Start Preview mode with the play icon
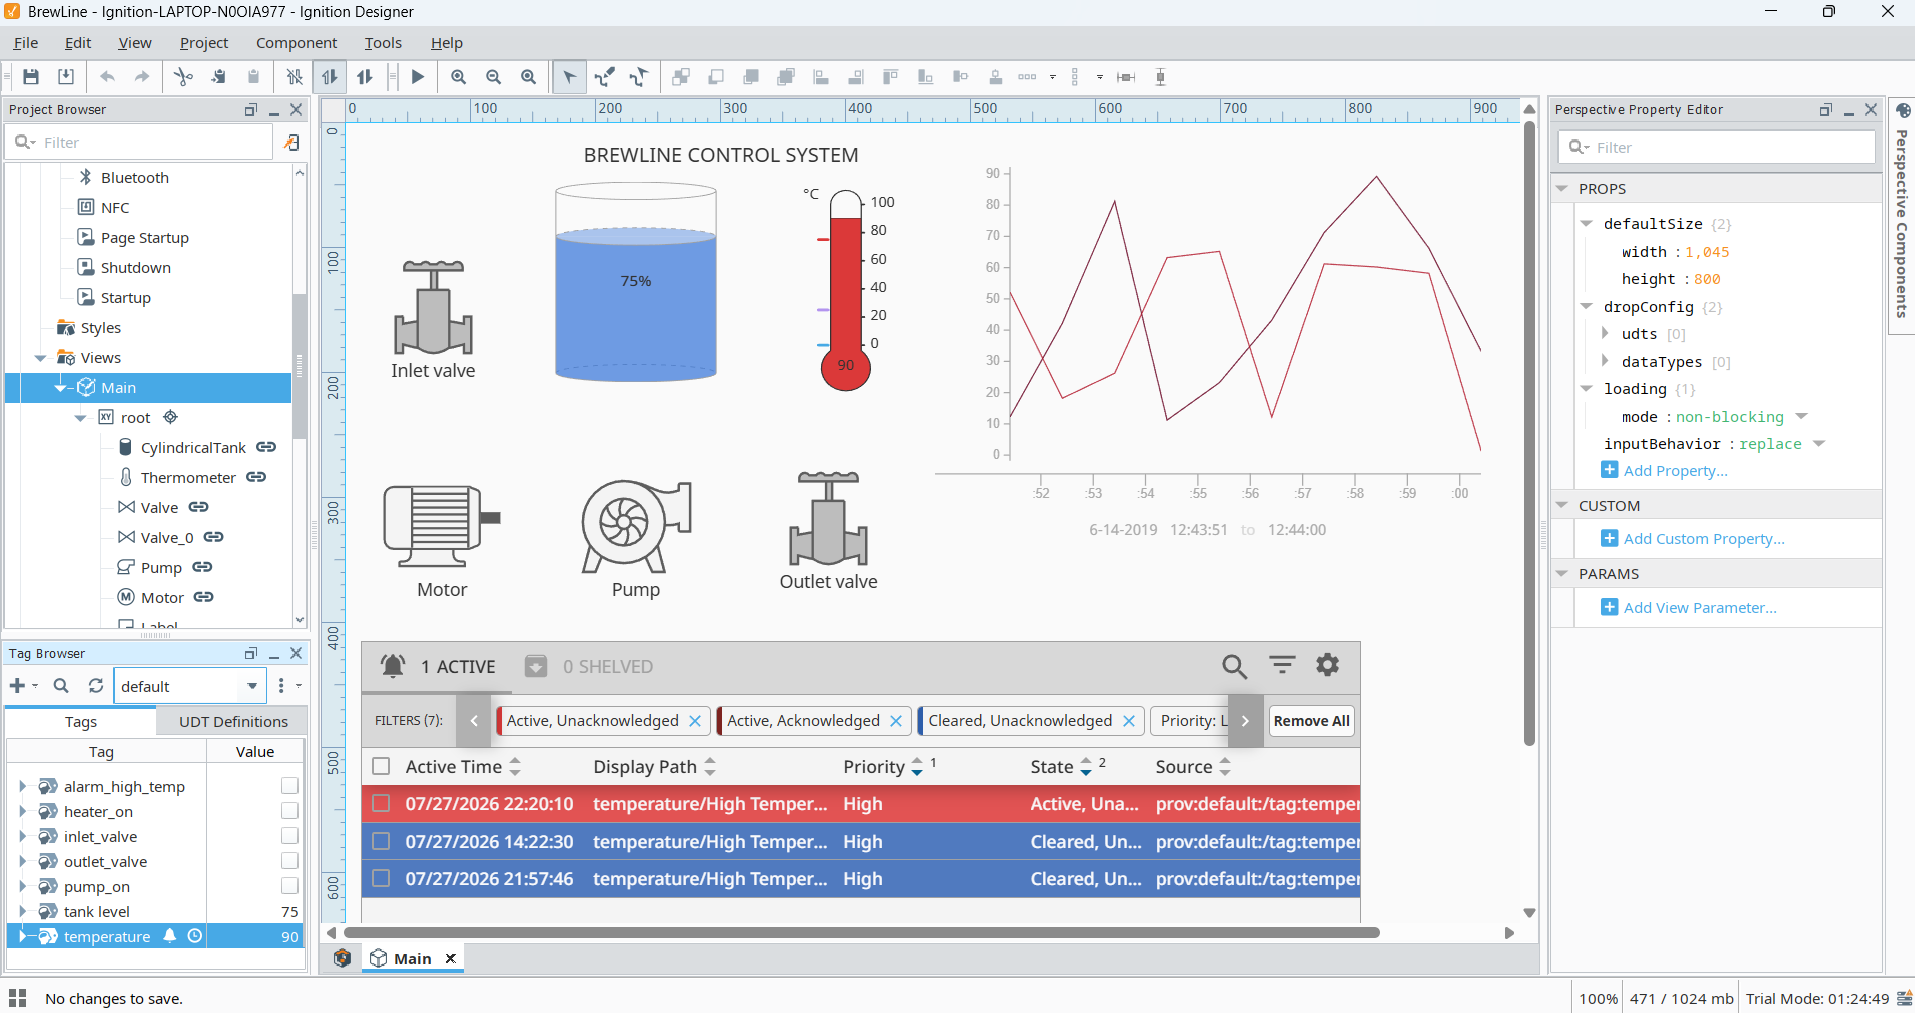1915x1013 pixels. (x=418, y=77)
